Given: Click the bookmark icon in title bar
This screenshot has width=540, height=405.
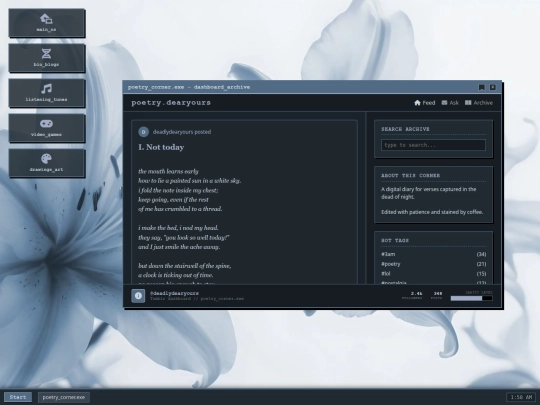Looking at the screenshot, I should pyautogui.click(x=482, y=87).
